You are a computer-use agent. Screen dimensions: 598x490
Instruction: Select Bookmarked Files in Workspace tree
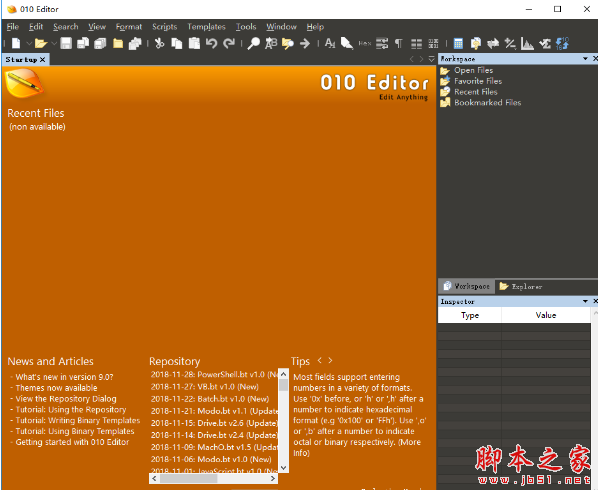[x=487, y=103]
